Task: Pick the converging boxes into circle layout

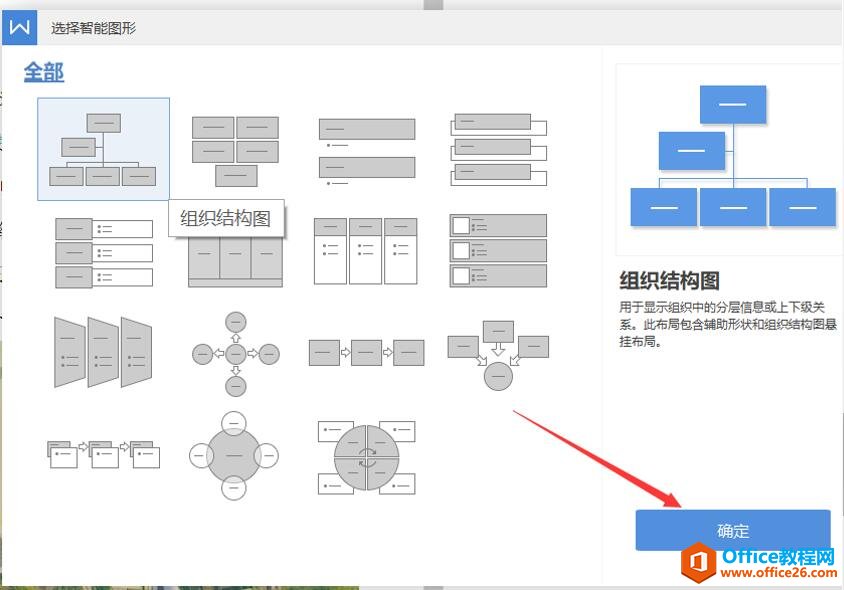Action: coord(498,355)
